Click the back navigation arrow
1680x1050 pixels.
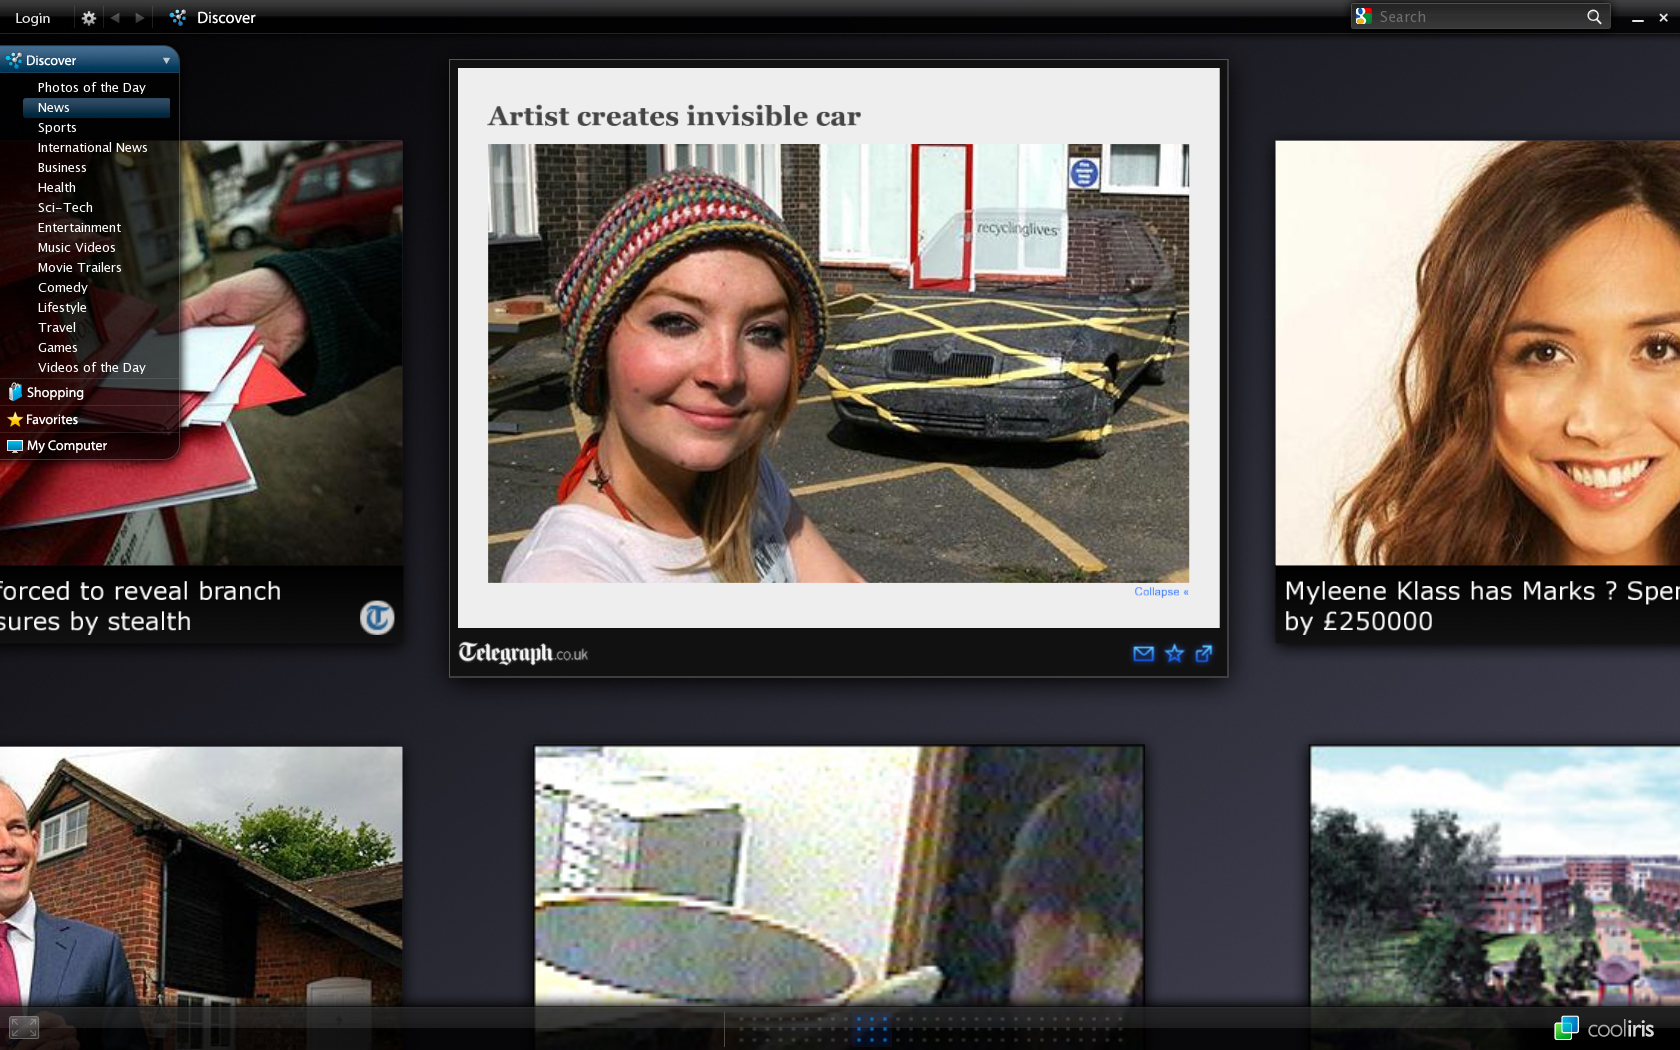115,18
